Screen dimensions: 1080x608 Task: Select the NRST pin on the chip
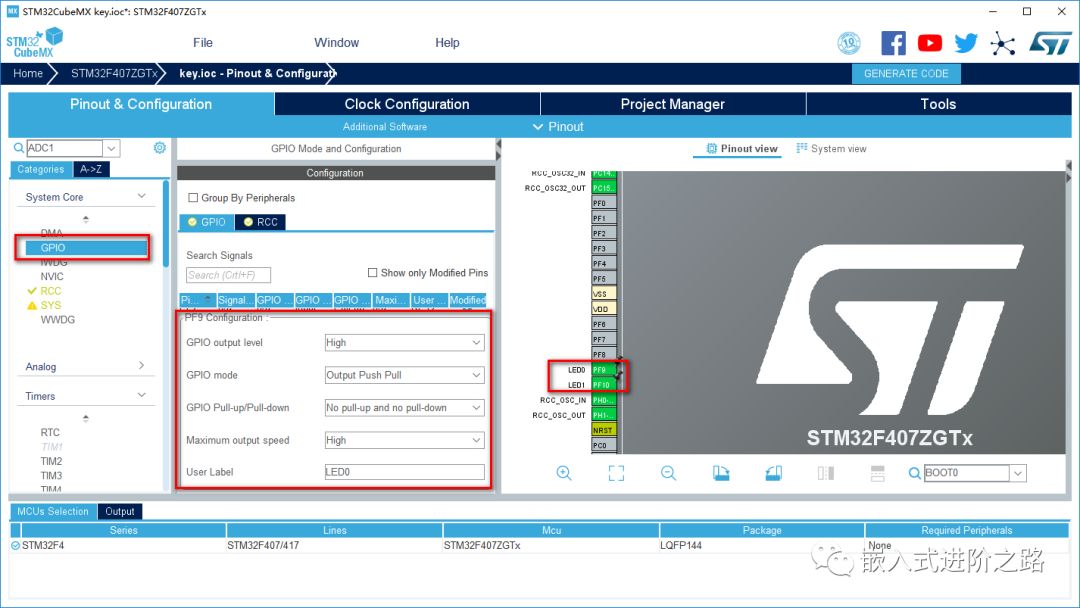603,430
